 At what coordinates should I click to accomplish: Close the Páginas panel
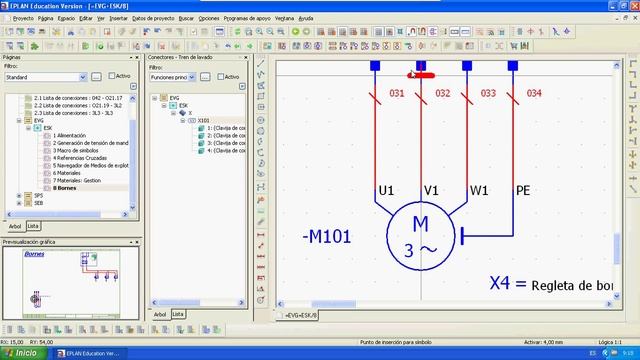tap(137, 58)
